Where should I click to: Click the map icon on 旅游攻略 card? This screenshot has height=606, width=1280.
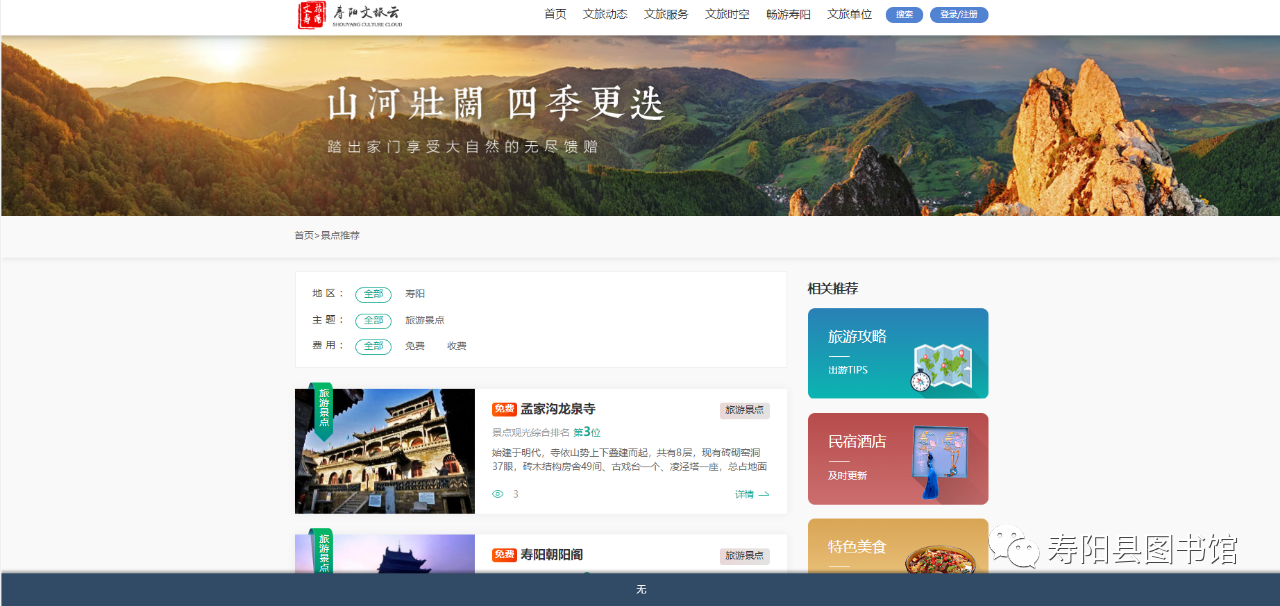point(942,367)
